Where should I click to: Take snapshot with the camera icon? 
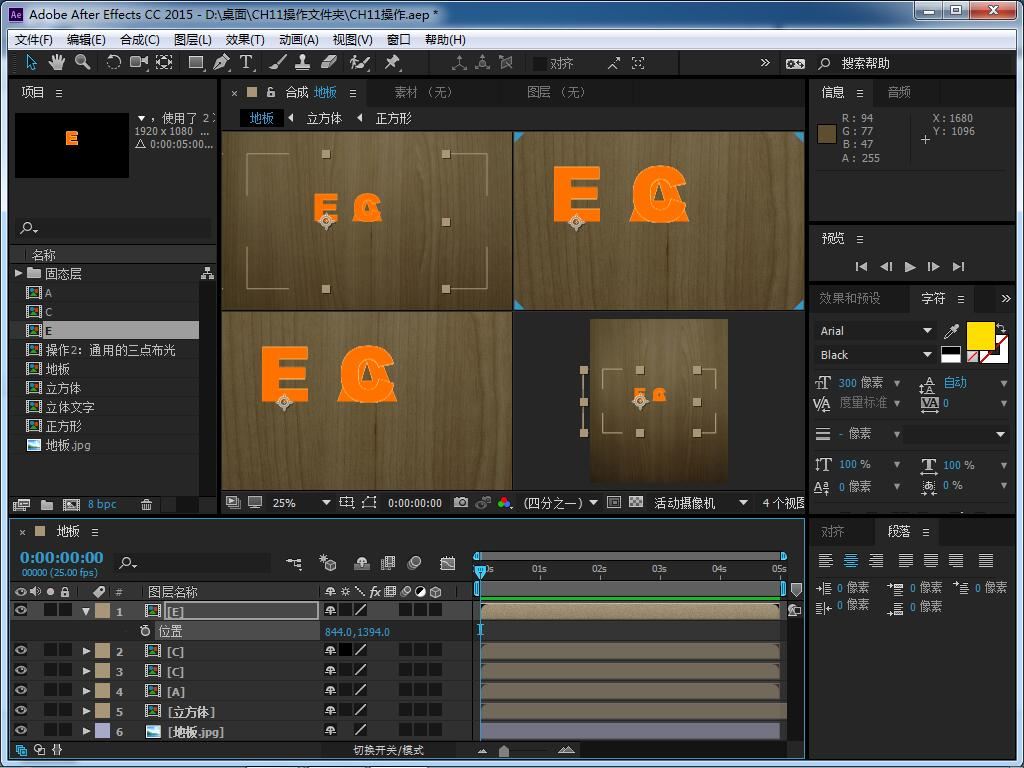coord(460,503)
